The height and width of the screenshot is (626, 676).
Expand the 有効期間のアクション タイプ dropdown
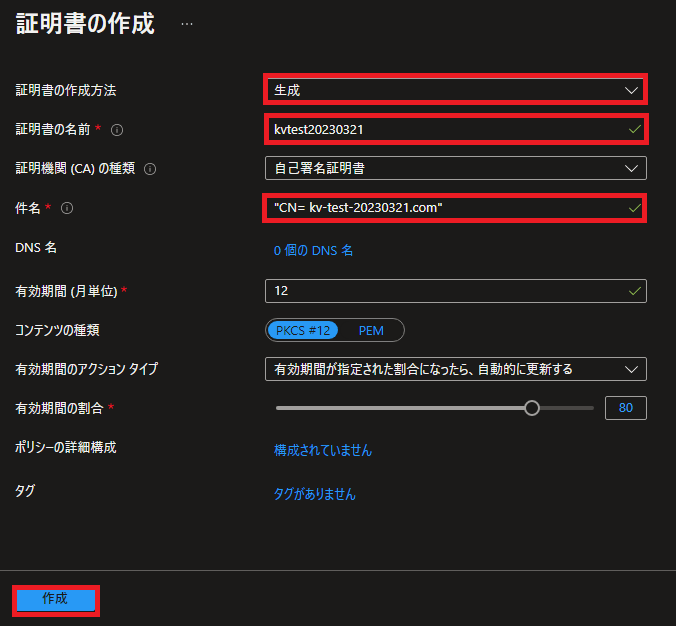point(456,369)
